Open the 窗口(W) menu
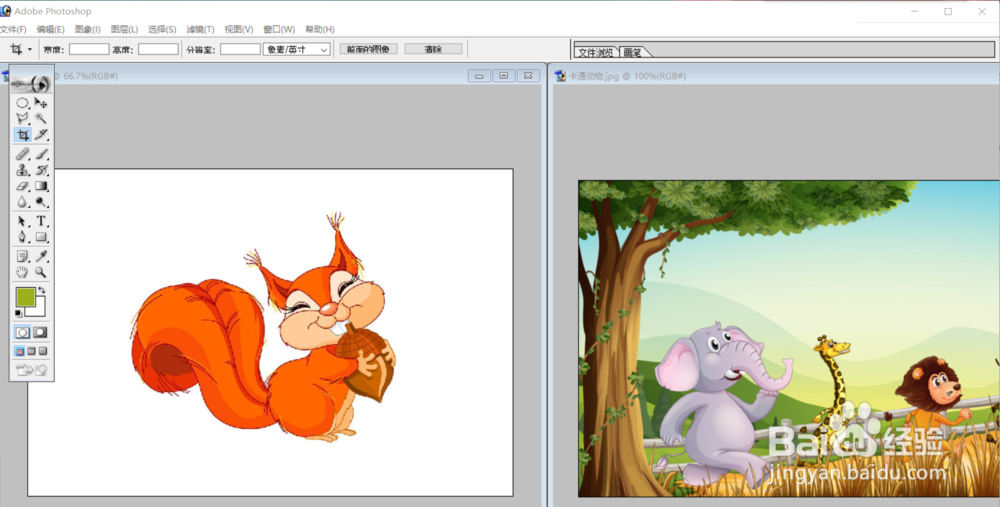This screenshot has width=1000, height=507. (279, 29)
